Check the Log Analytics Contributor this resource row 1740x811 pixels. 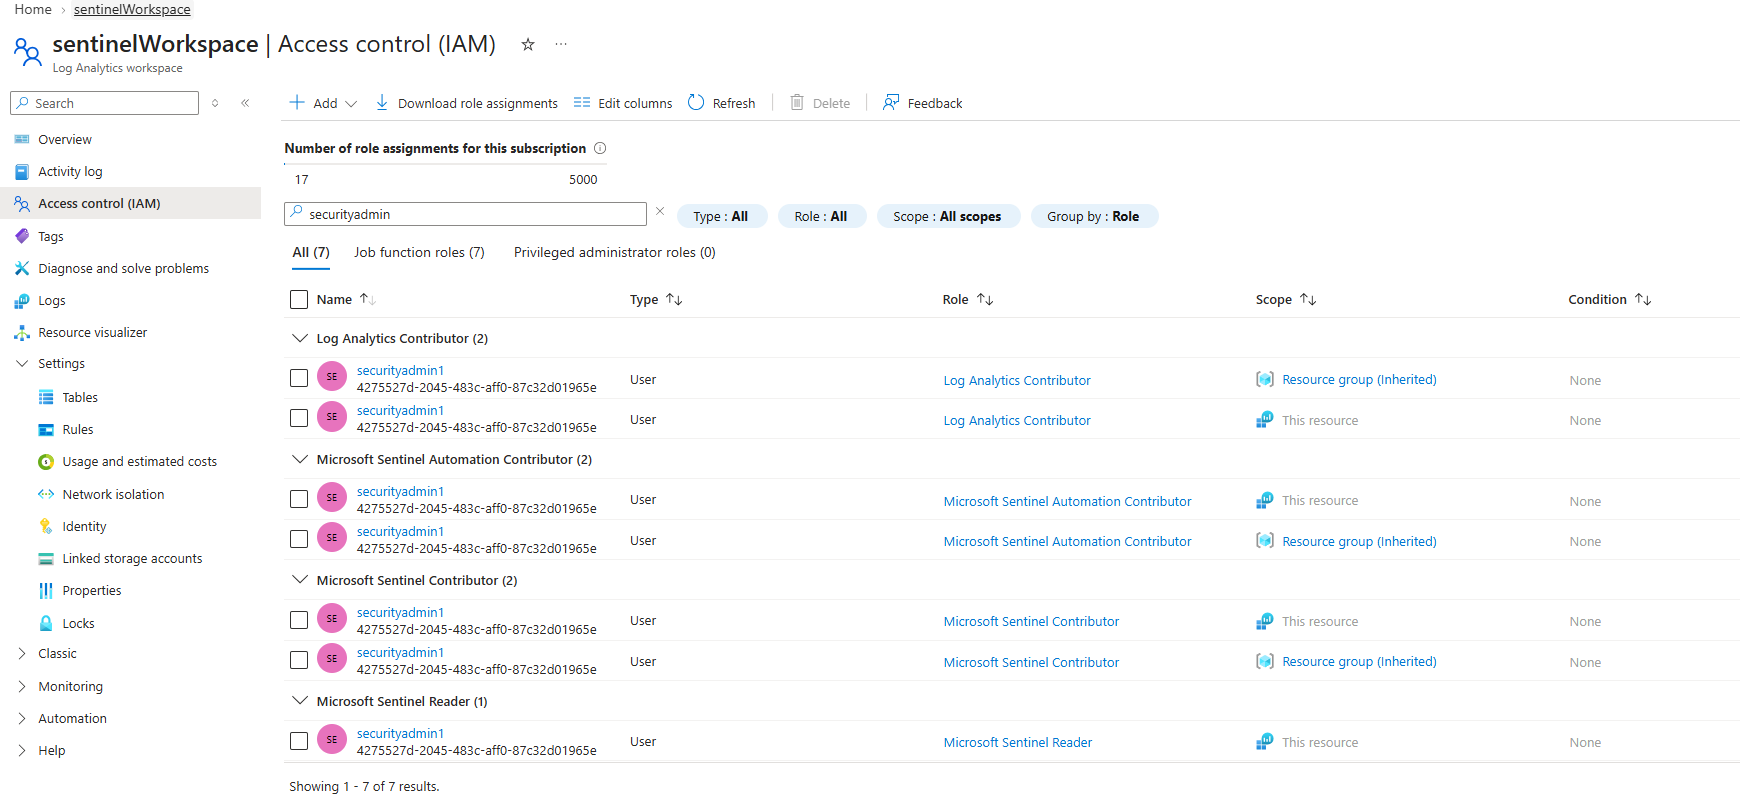click(299, 418)
